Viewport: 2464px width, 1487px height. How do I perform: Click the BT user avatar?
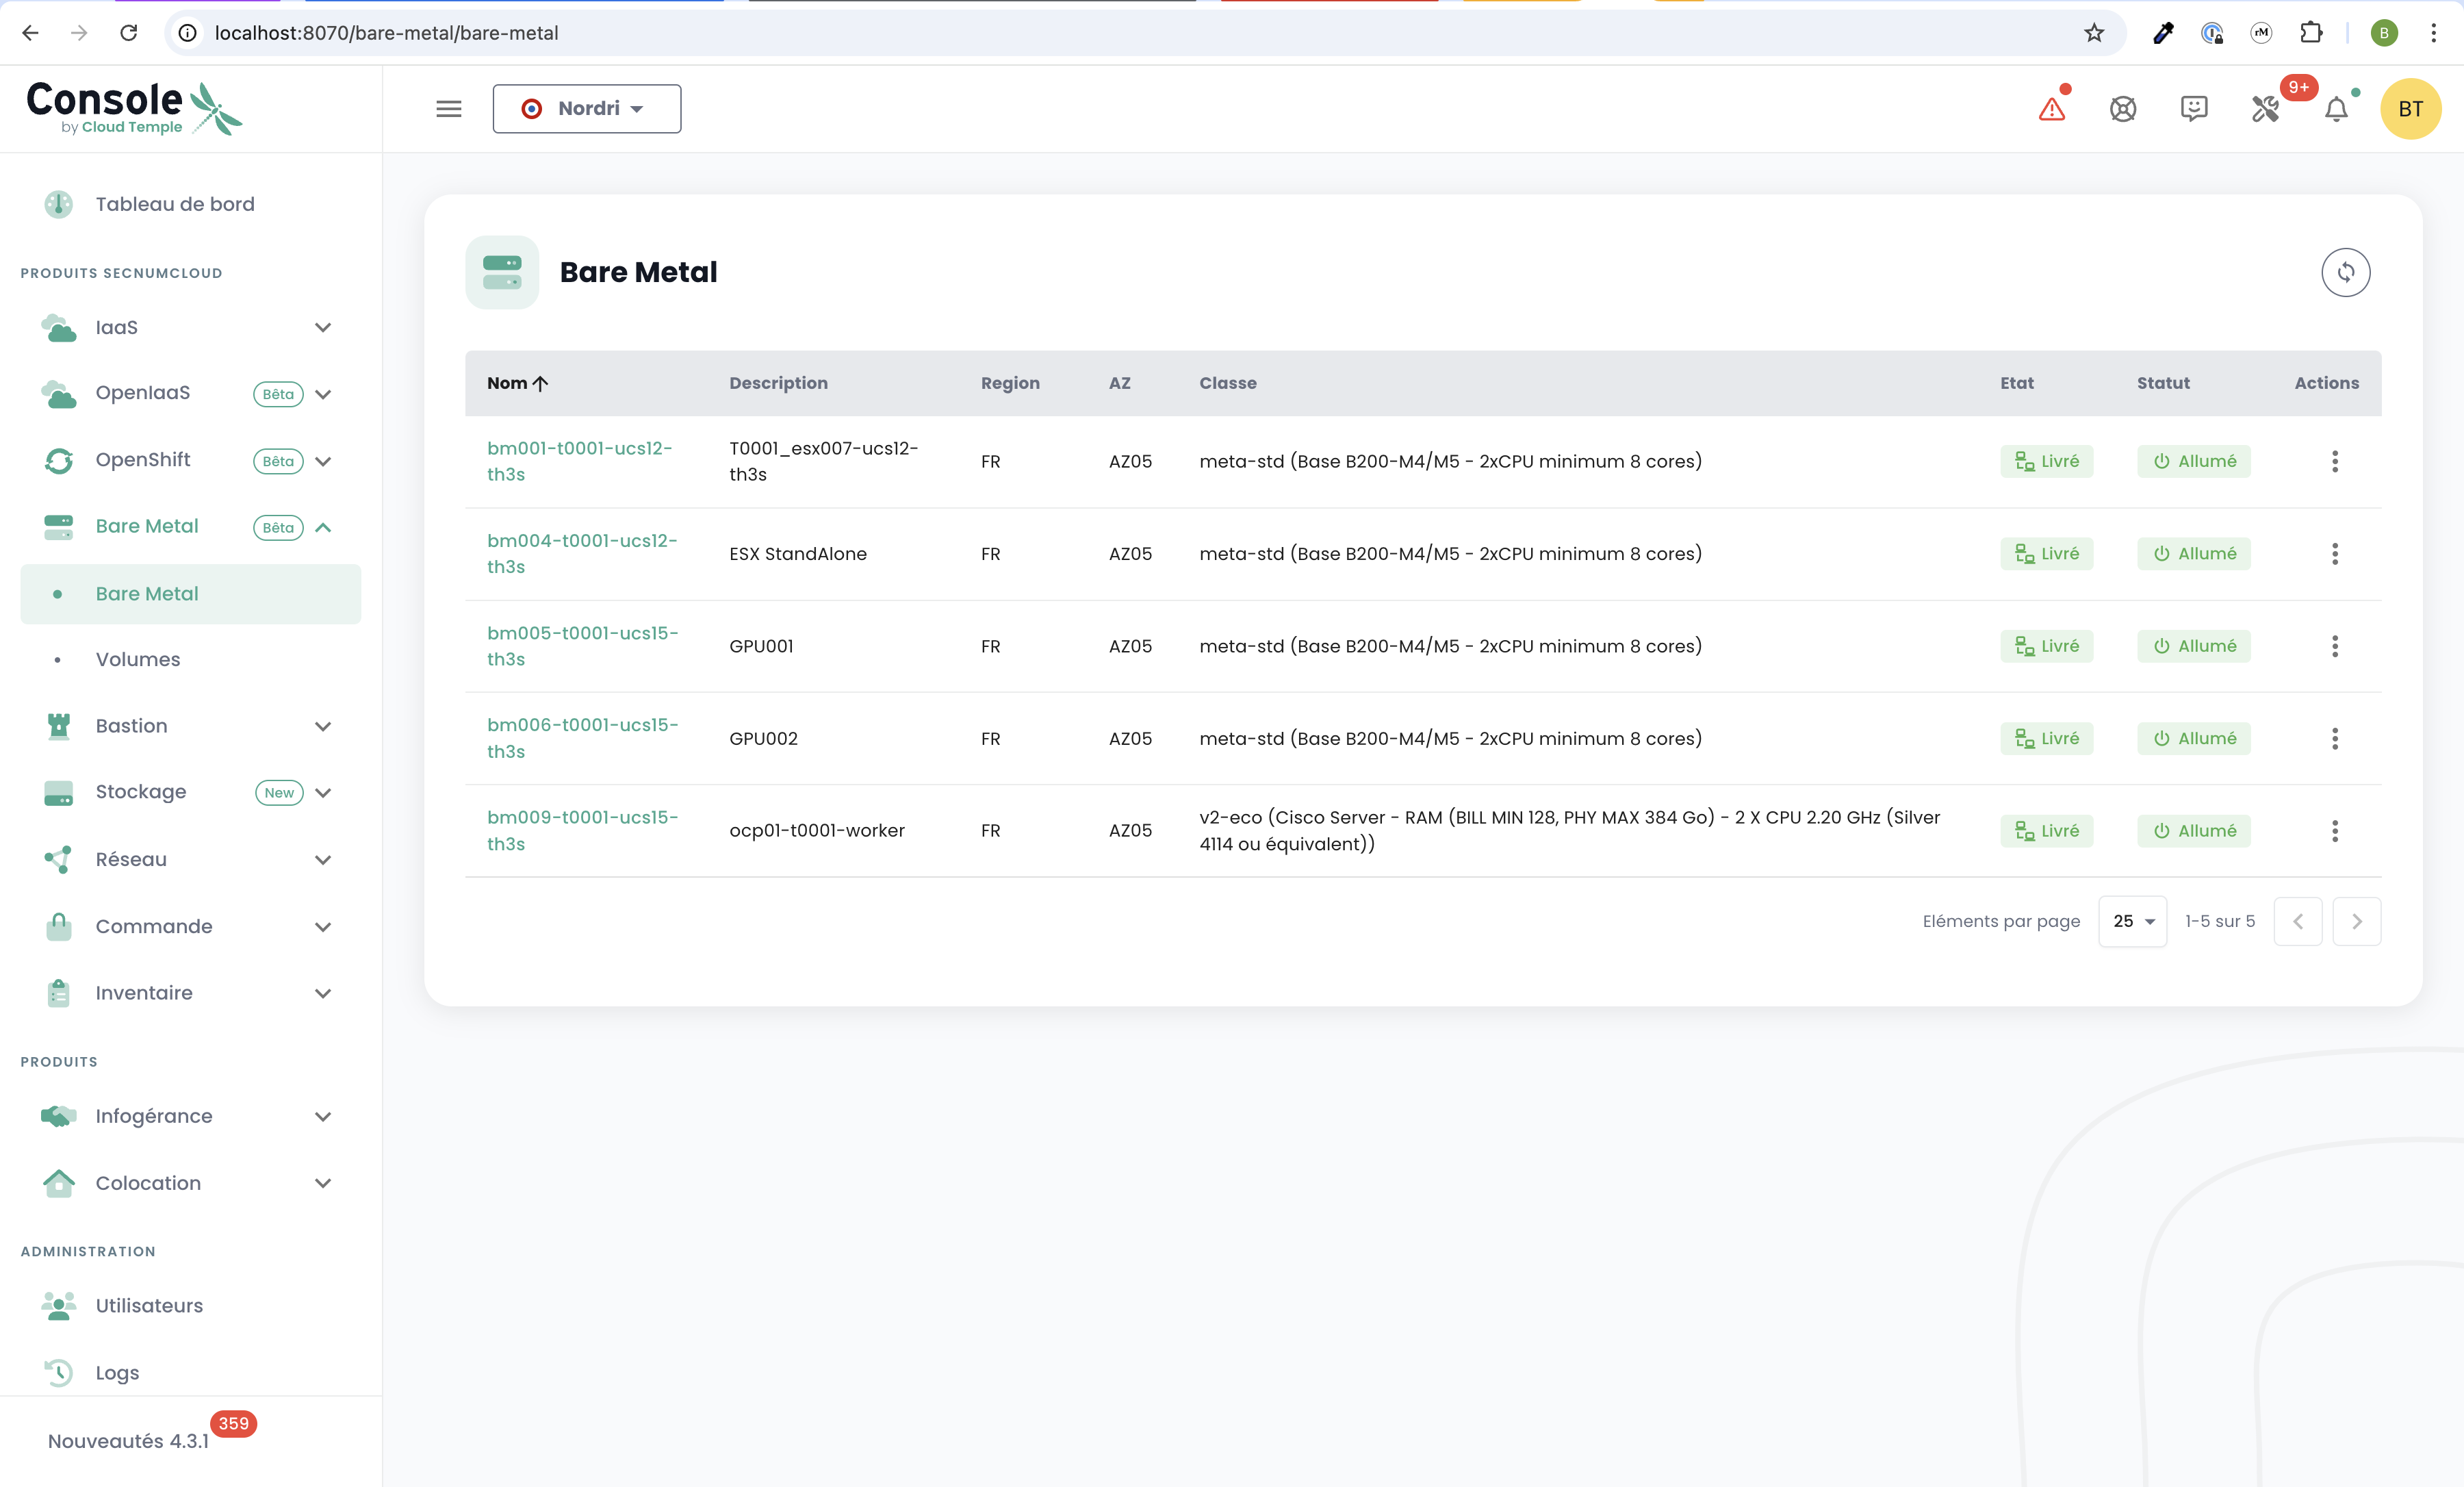click(x=2410, y=109)
